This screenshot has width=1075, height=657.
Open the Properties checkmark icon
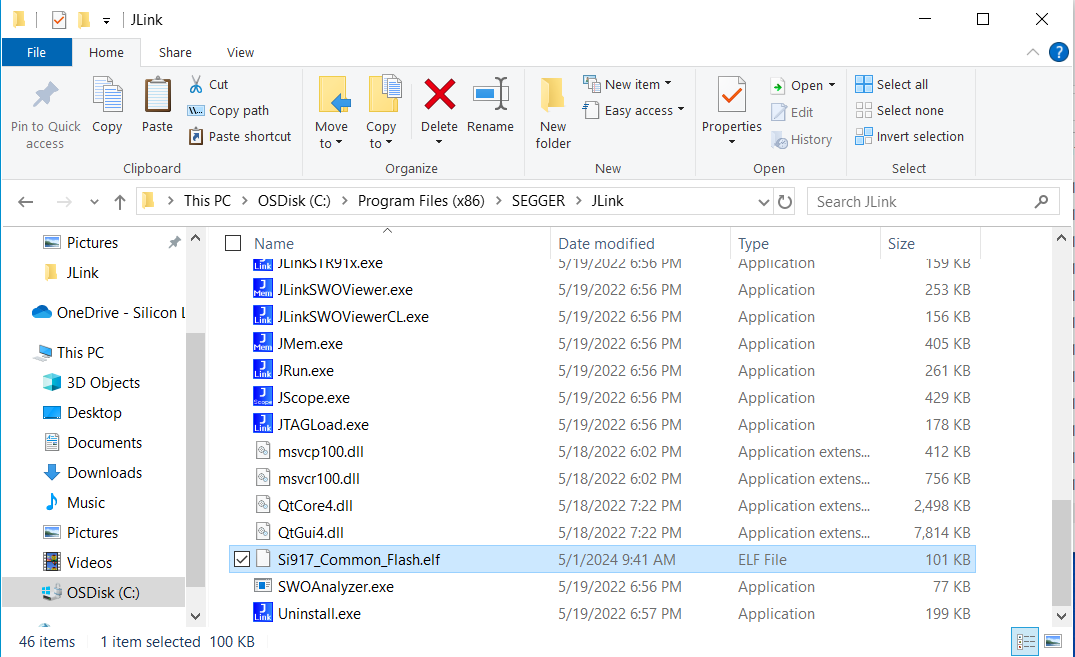click(732, 95)
